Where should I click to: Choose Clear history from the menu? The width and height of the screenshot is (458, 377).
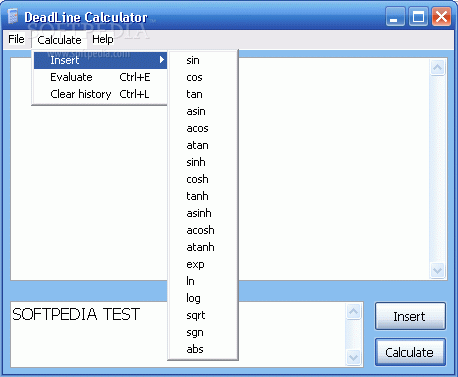point(100,94)
